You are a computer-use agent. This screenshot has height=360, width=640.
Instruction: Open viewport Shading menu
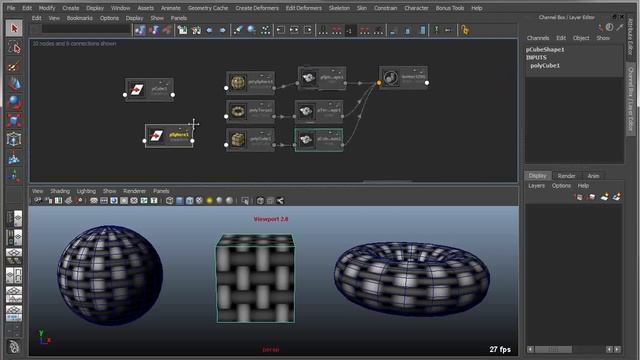point(60,191)
